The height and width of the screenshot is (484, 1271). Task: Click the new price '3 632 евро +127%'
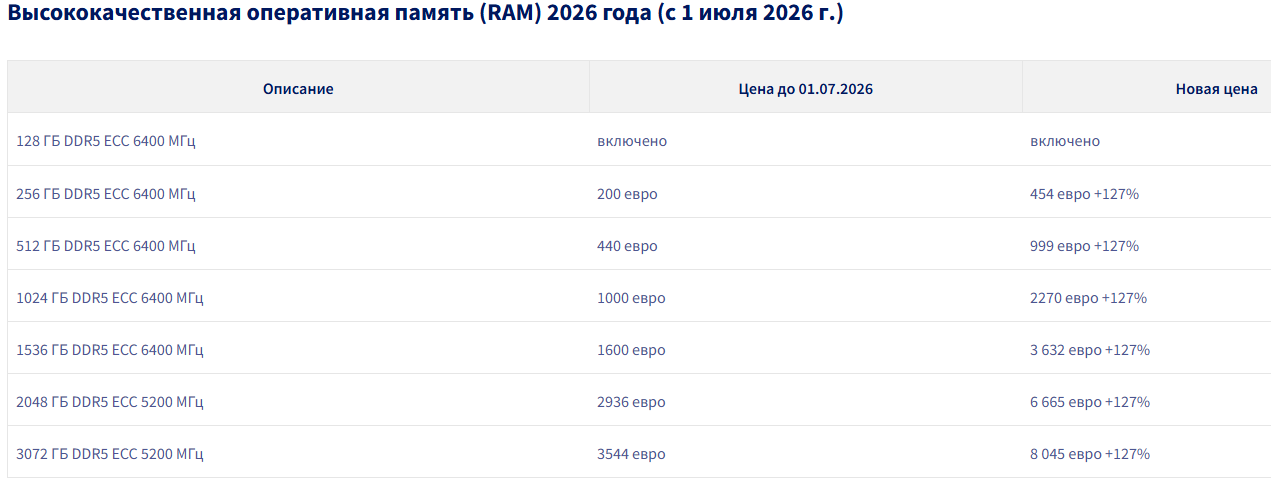tap(1090, 349)
